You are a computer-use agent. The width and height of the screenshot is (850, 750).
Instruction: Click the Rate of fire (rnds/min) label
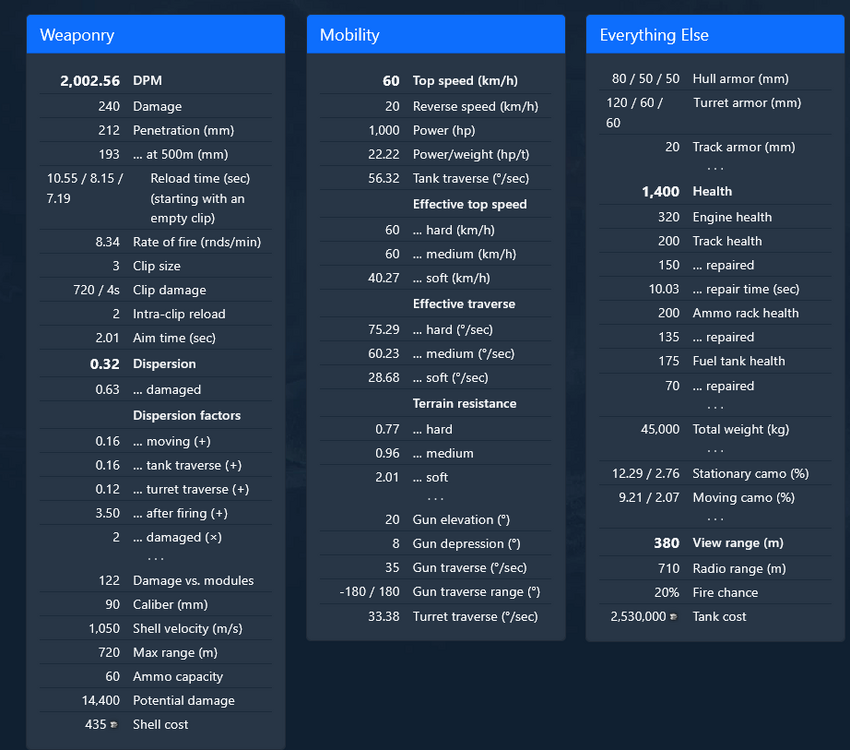click(197, 242)
